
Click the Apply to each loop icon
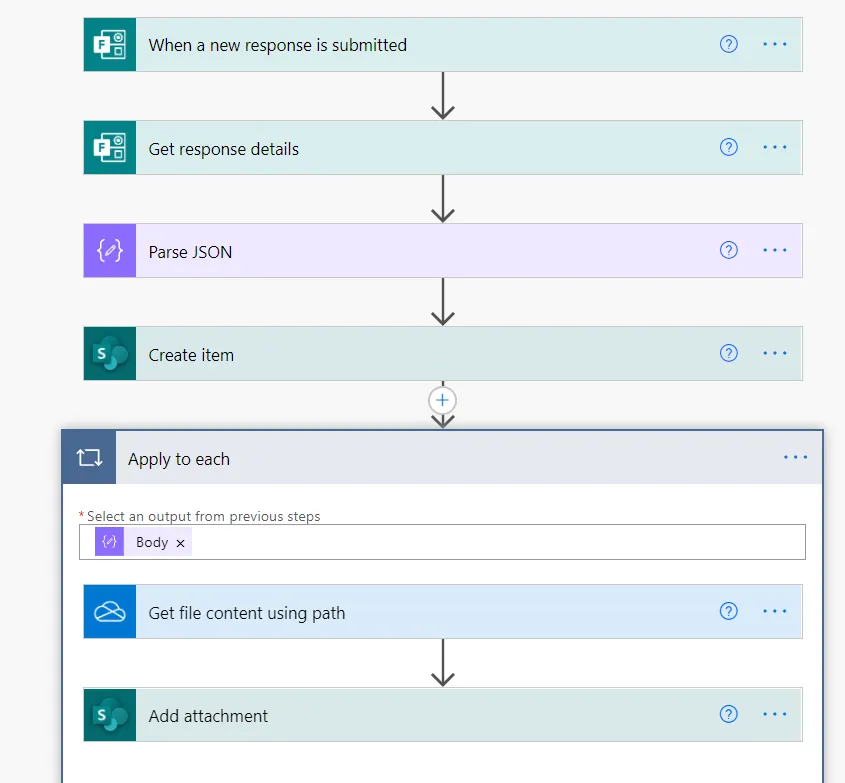point(89,457)
